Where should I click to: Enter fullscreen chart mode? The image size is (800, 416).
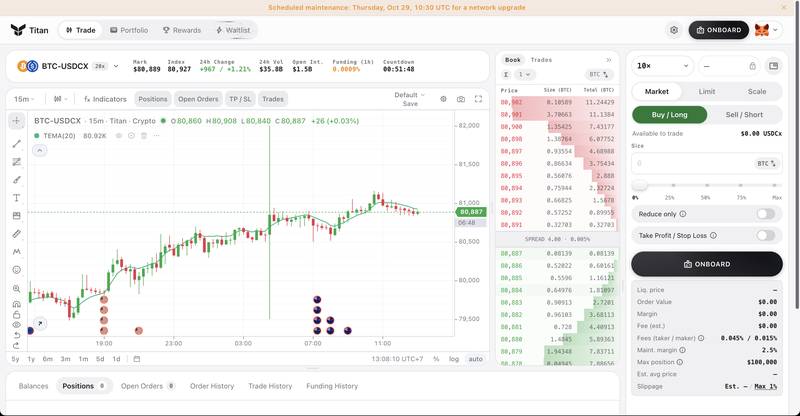click(x=478, y=99)
